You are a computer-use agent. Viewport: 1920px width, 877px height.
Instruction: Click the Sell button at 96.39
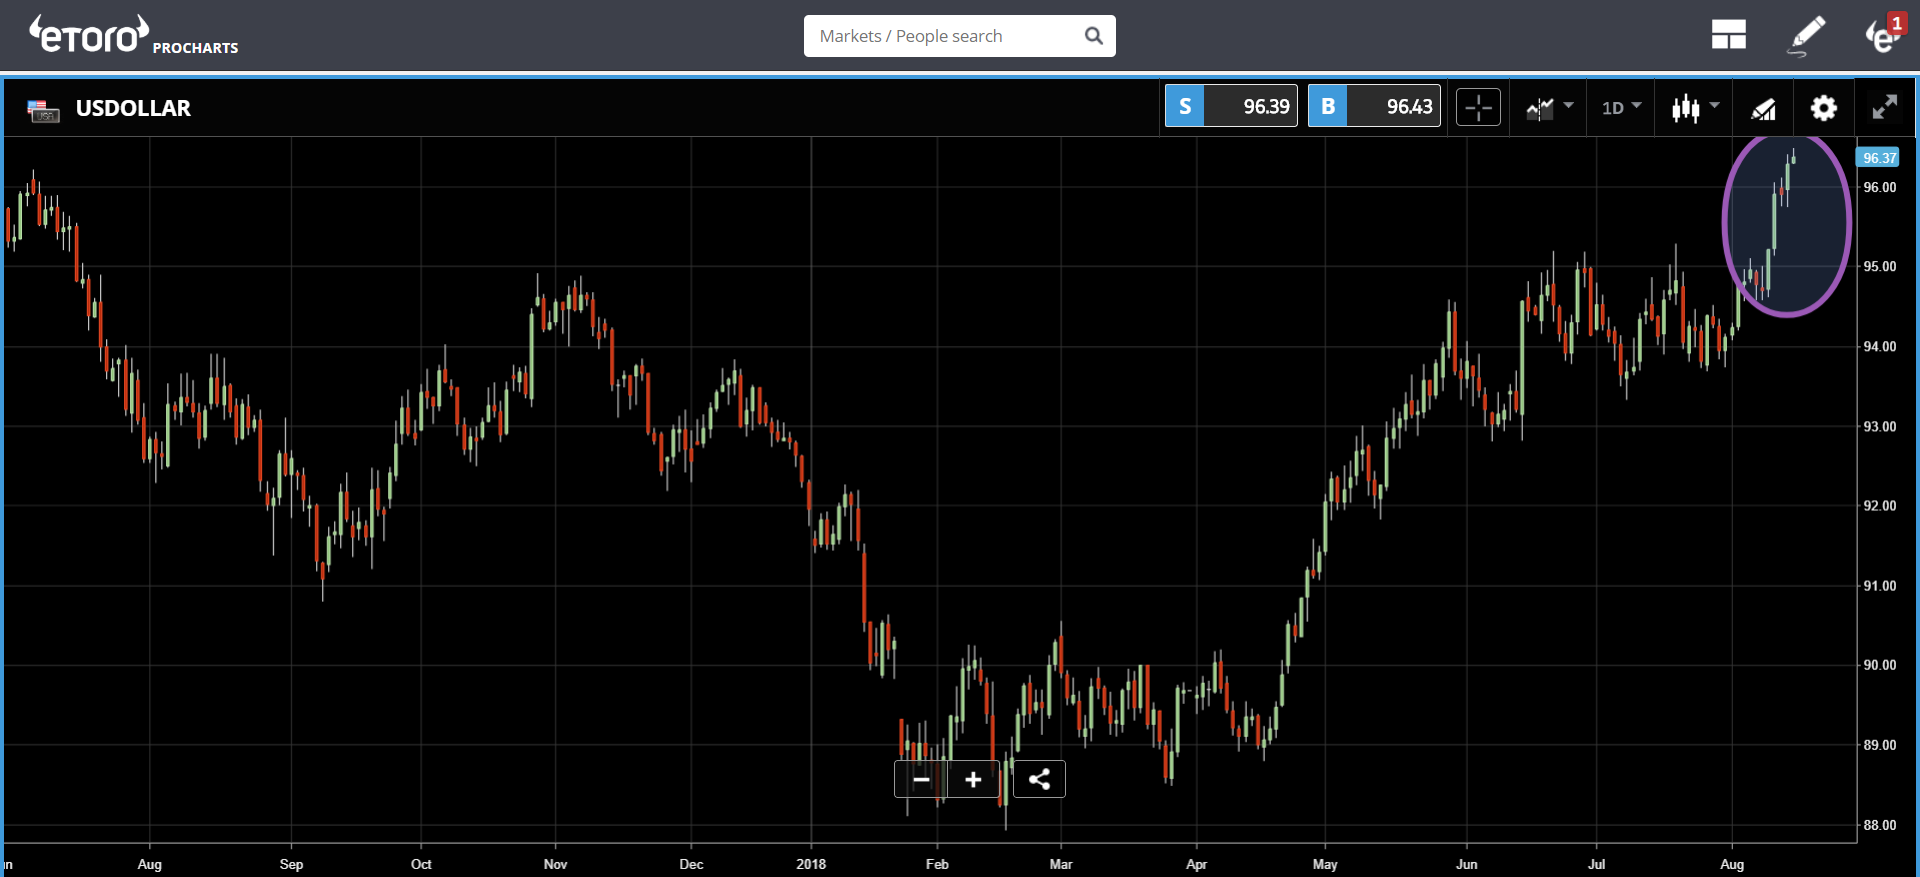pos(1231,106)
